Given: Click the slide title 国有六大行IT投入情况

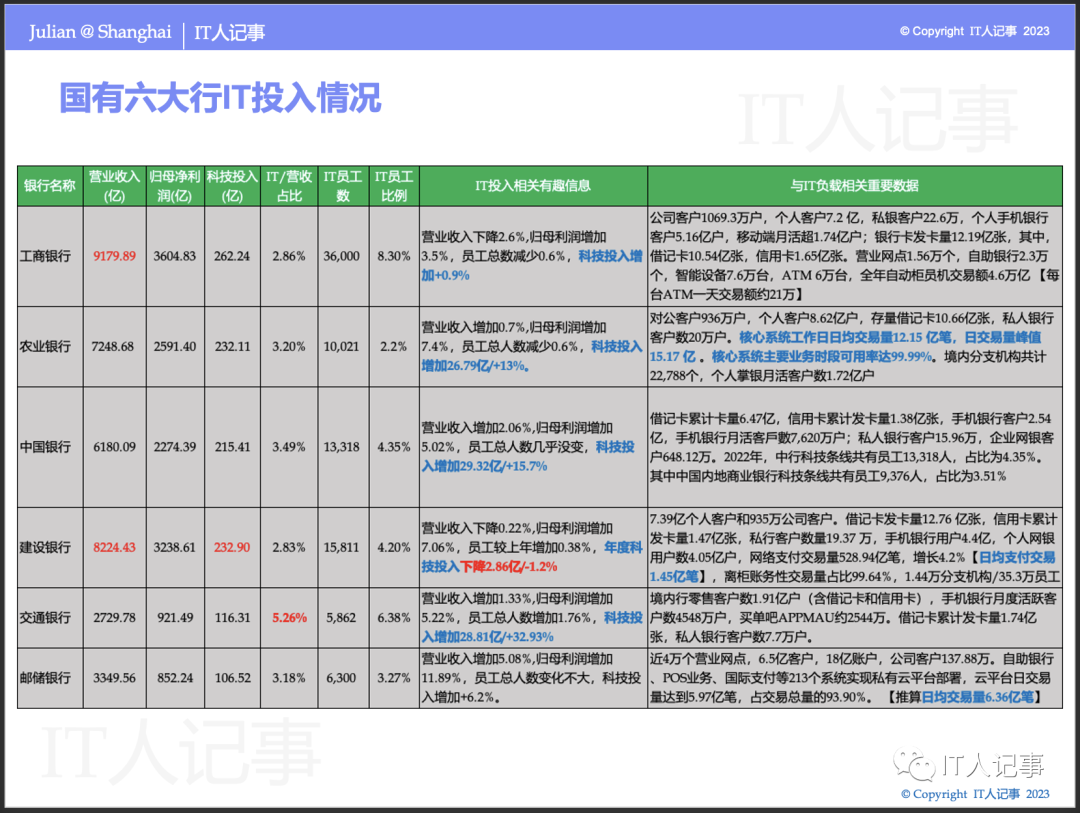Looking at the screenshot, I should (x=220, y=97).
